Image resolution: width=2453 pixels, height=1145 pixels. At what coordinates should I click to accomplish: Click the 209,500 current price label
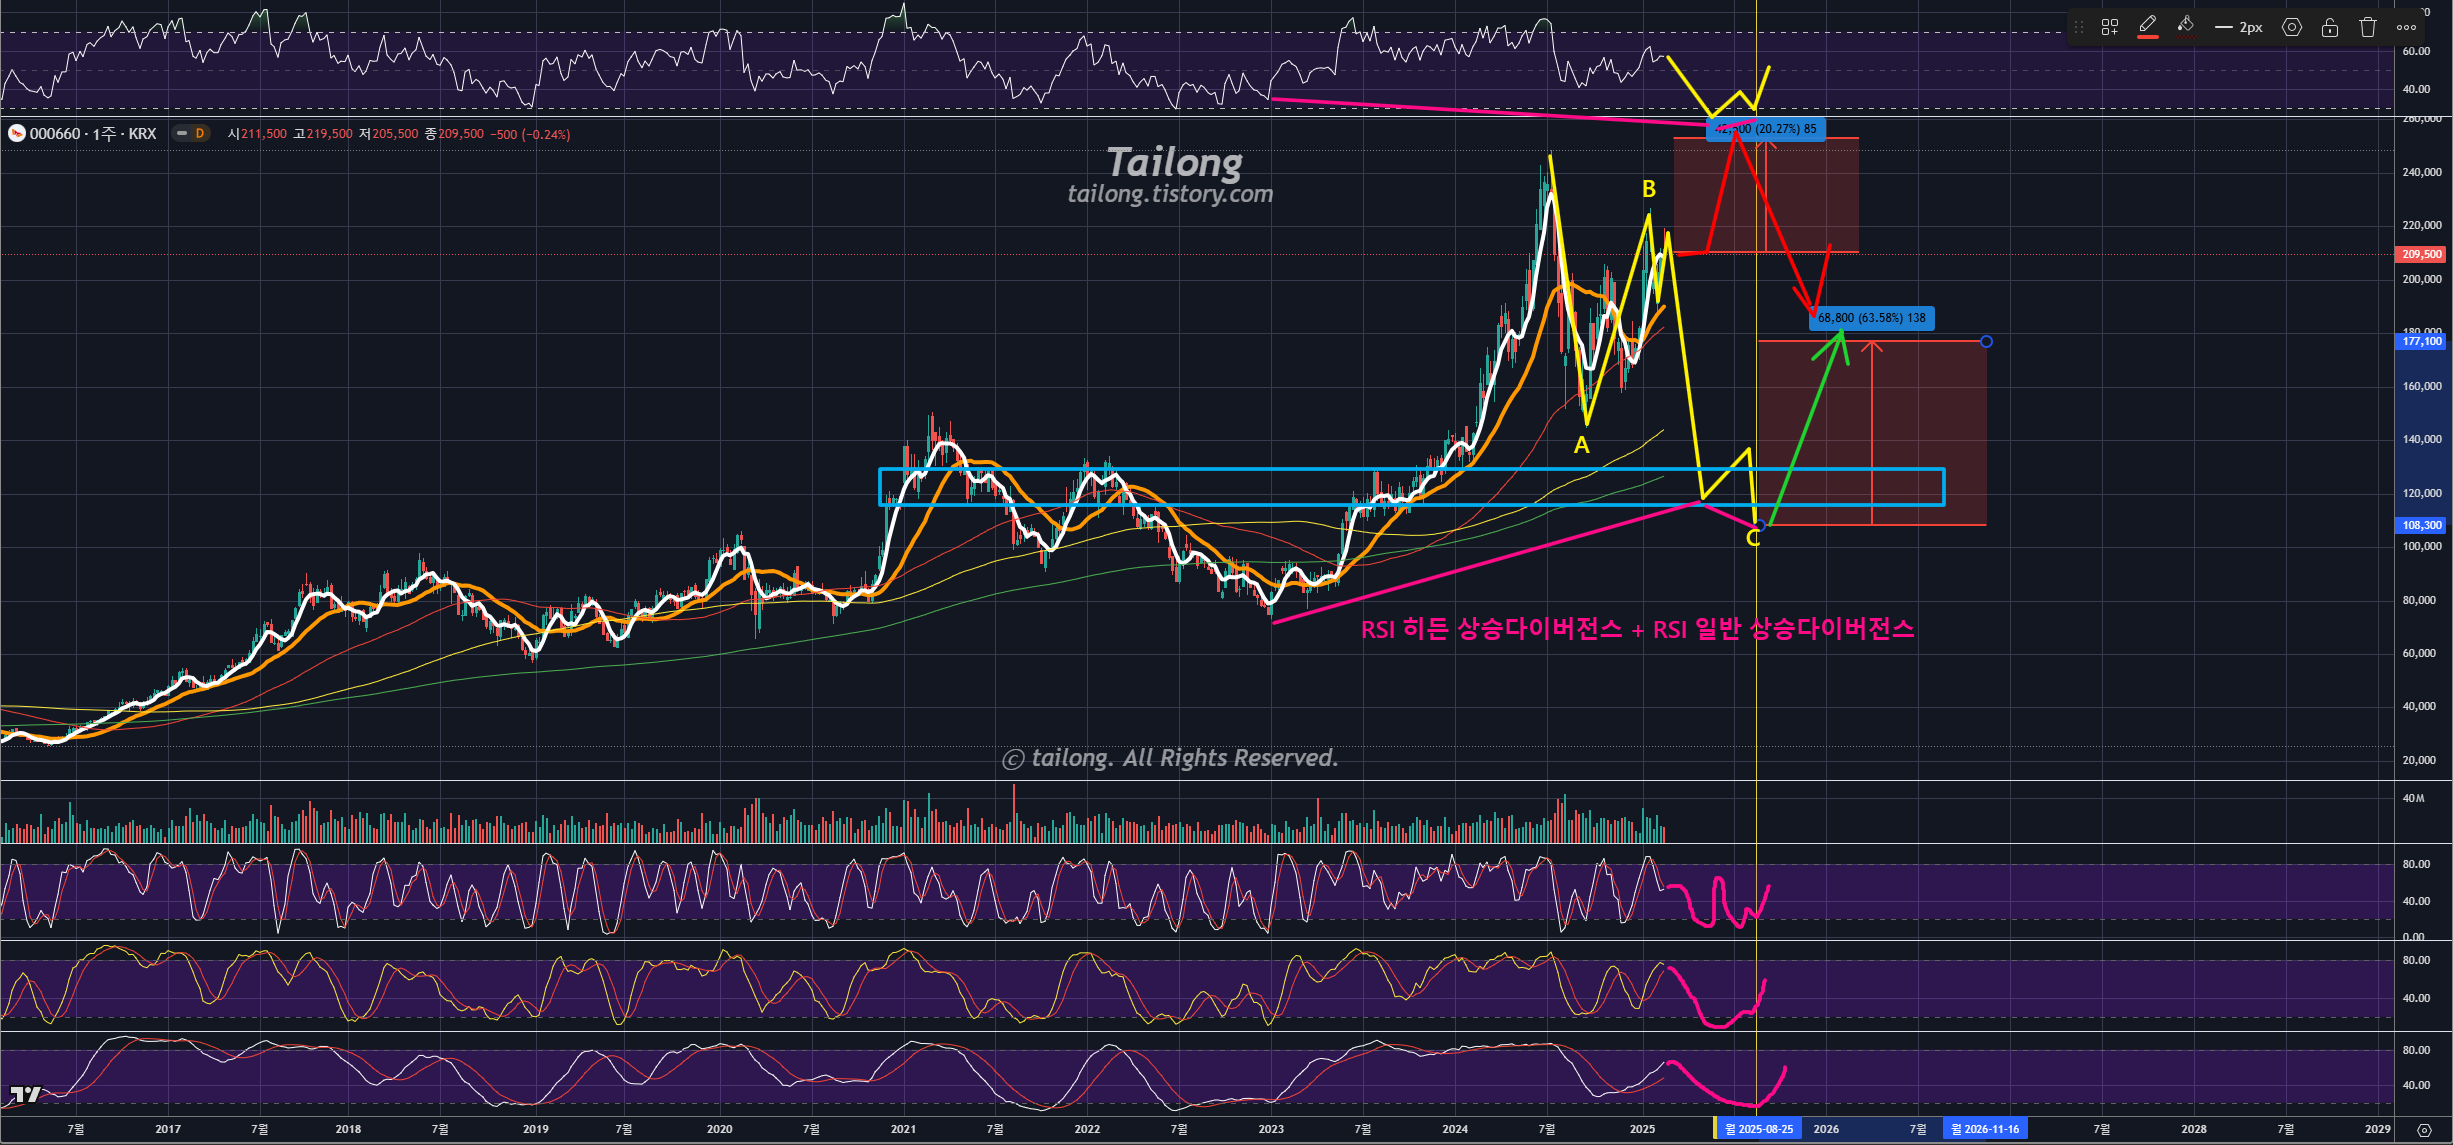coord(2421,254)
